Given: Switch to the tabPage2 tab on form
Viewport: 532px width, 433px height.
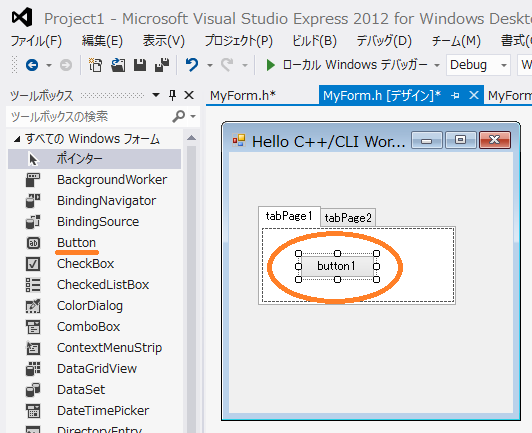Looking at the screenshot, I should point(348,218).
